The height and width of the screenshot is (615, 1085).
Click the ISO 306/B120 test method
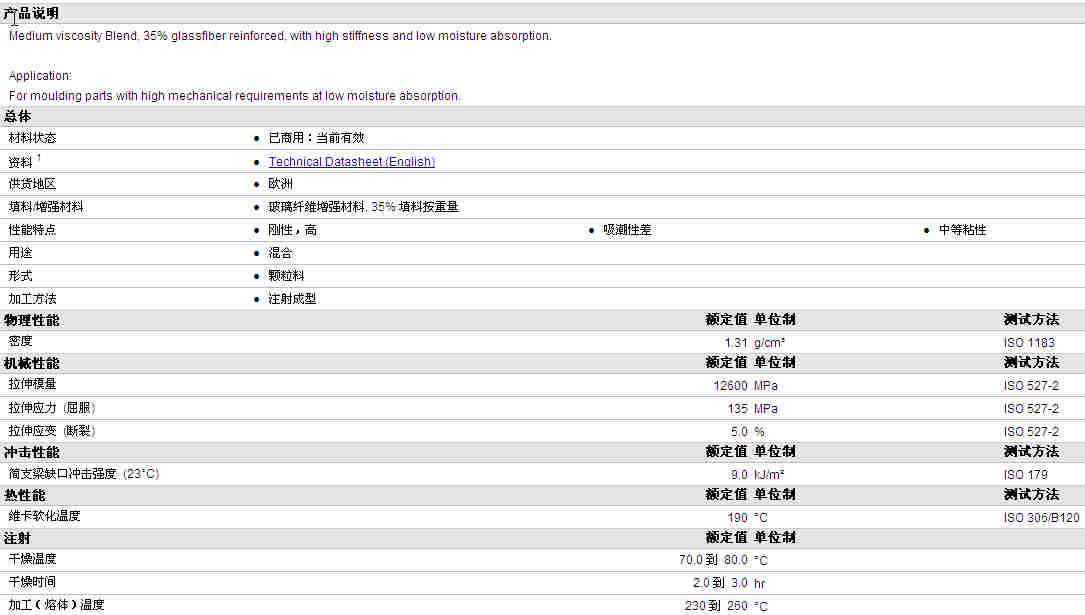coord(1041,517)
